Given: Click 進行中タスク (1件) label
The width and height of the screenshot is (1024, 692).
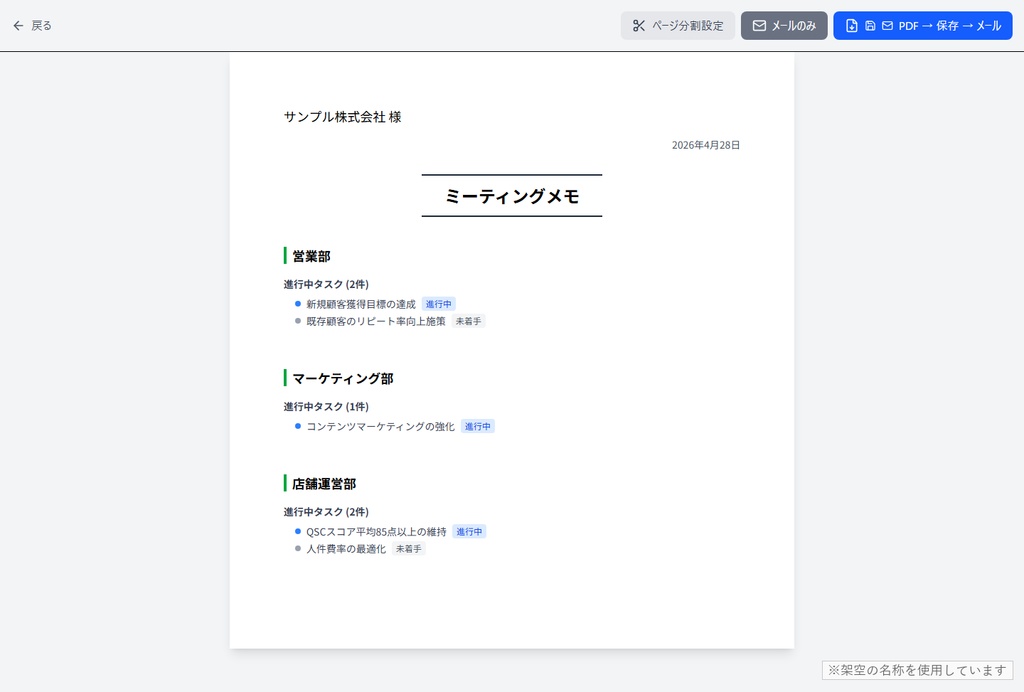Looking at the screenshot, I should point(326,406).
